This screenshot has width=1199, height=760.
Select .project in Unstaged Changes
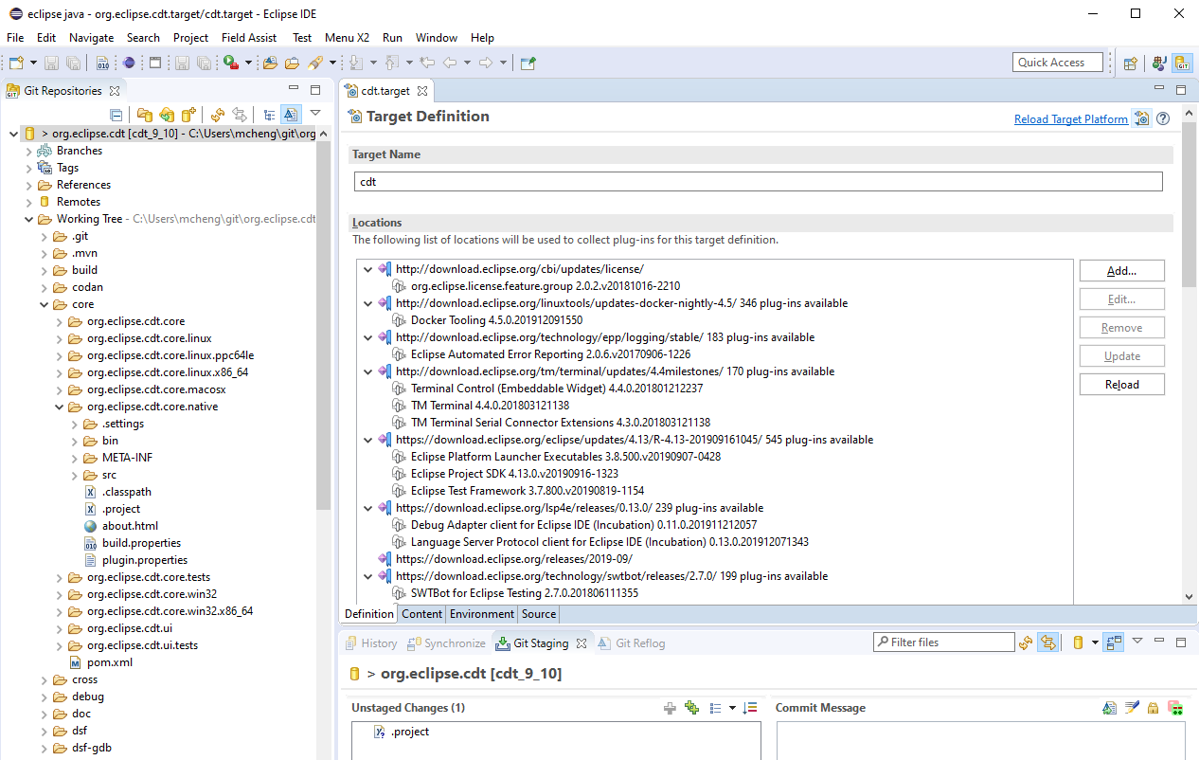410,732
